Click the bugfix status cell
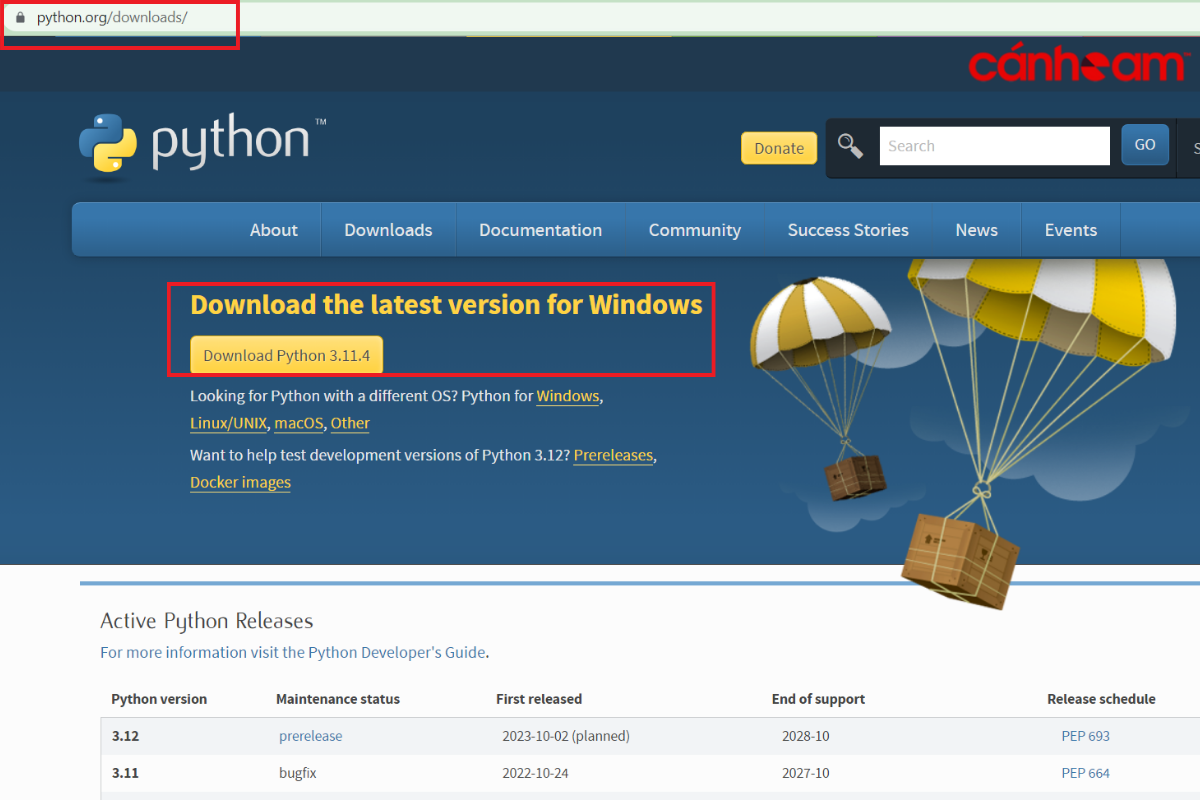This screenshot has width=1200, height=800. click(298, 773)
